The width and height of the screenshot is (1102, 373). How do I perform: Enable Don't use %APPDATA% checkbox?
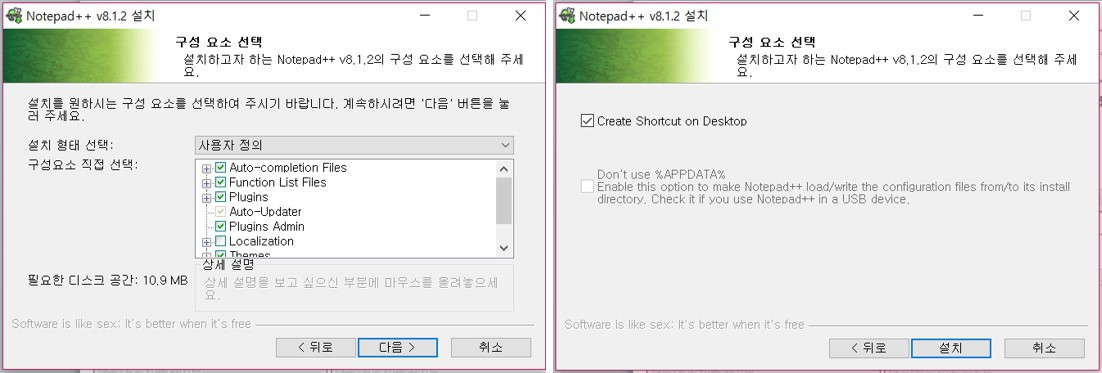(x=587, y=186)
